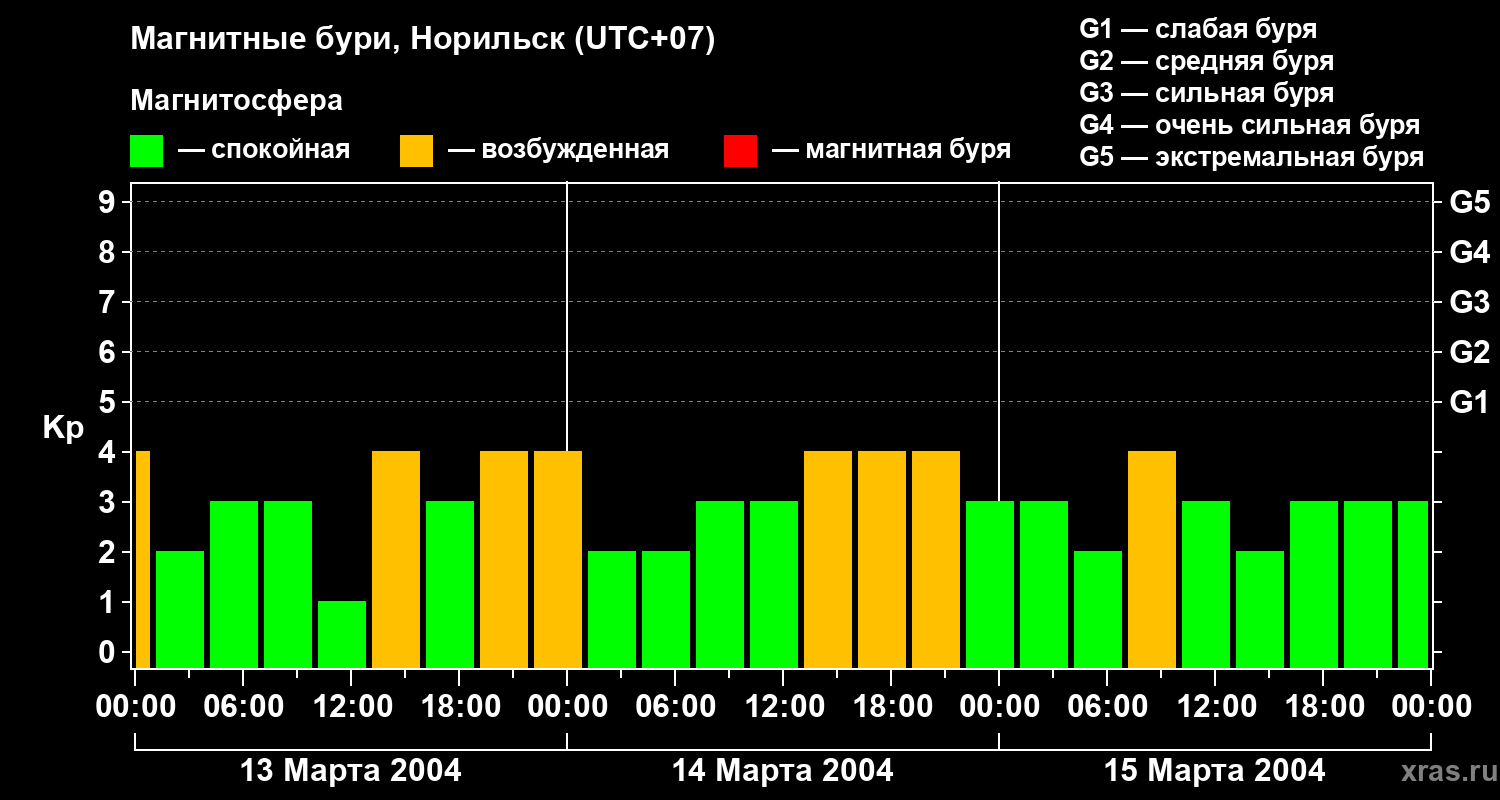Screen dimensions: 1500x800
Task: Click the 13 March 01:00–04:00 green Kp 2 bar
Action: (x=180, y=610)
